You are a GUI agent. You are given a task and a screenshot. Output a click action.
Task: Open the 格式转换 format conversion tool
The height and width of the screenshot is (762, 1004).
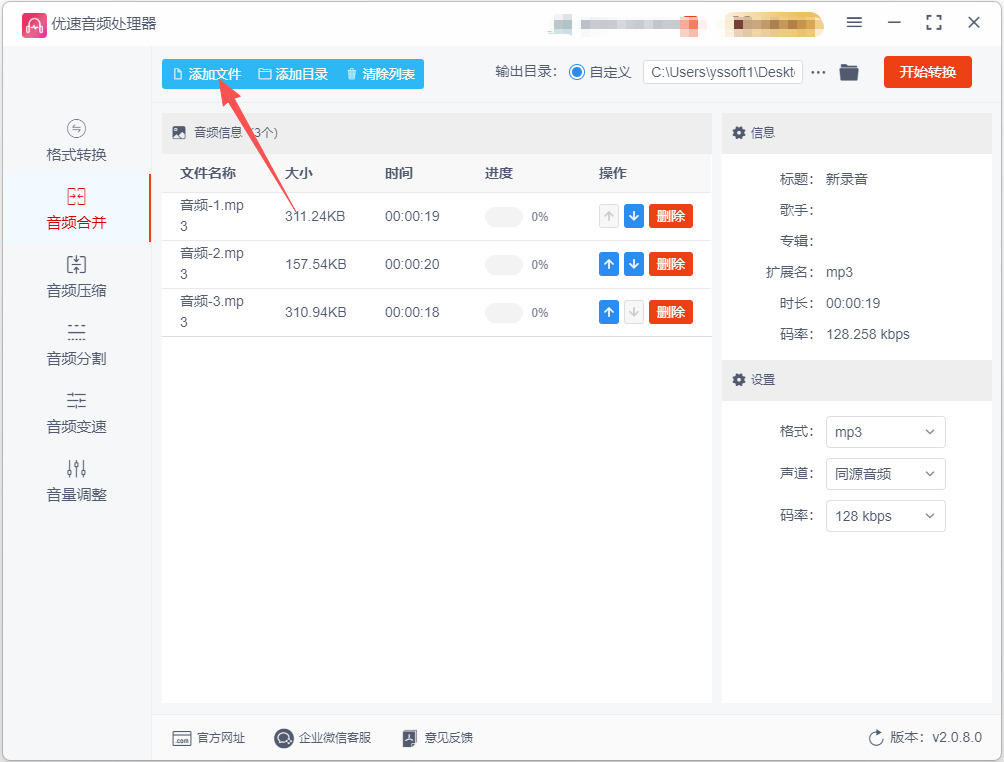76,141
